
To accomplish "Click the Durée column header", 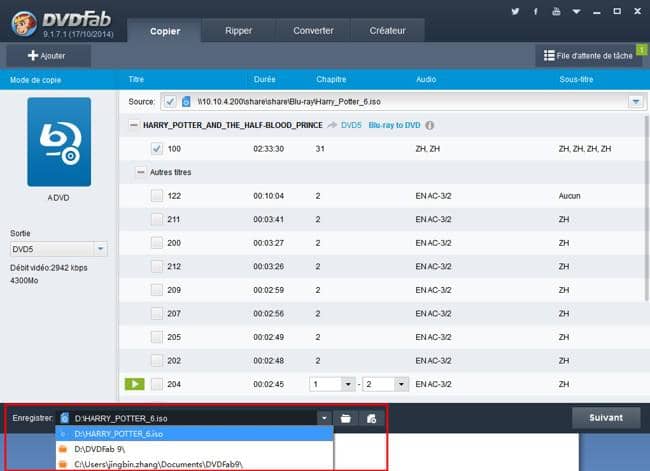I will pyautogui.click(x=264, y=79).
